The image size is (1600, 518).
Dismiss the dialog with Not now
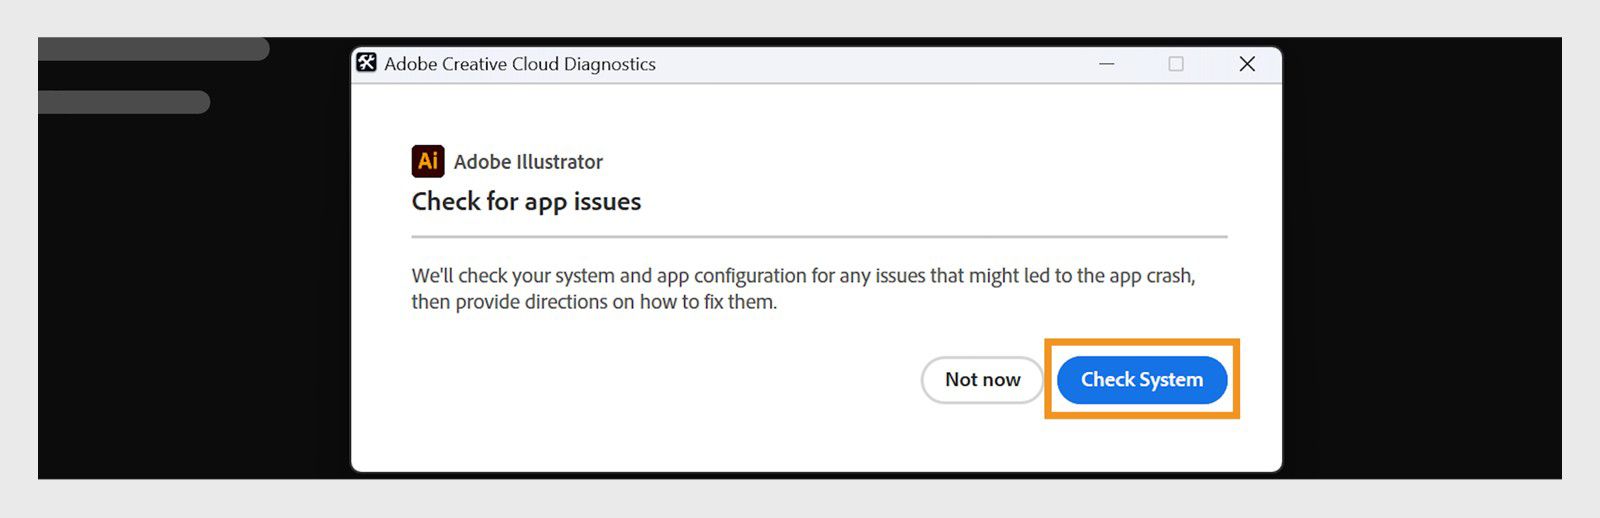[982, 380]
